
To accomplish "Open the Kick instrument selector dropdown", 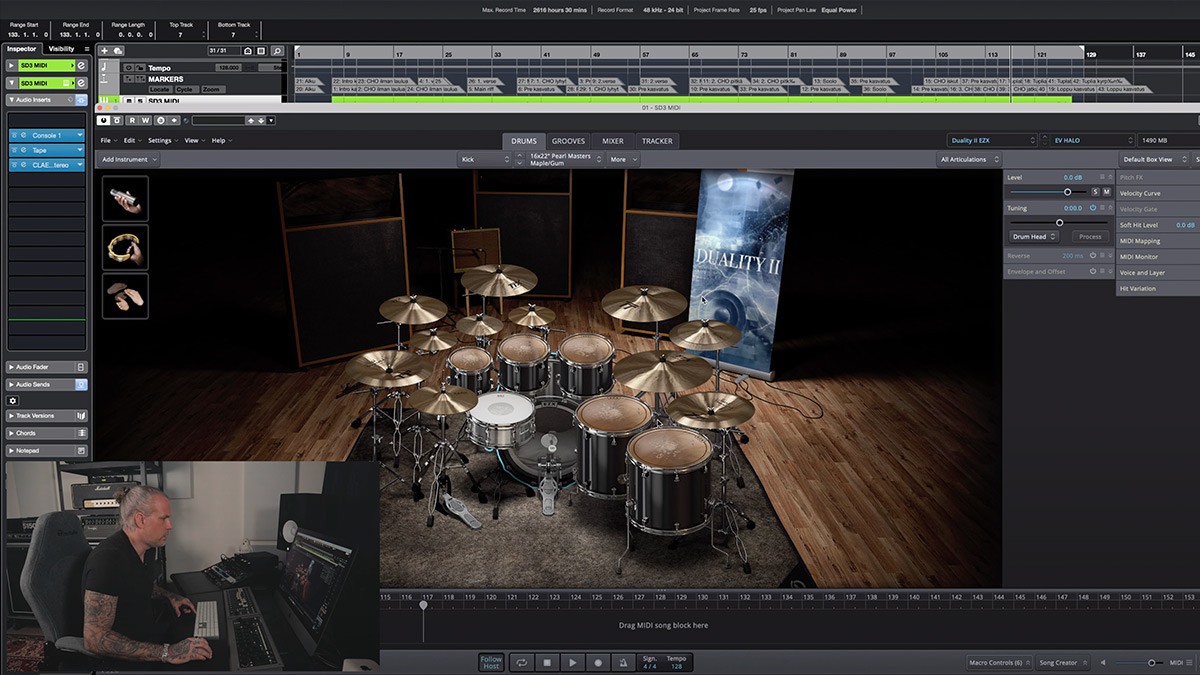I will (486, 159).
